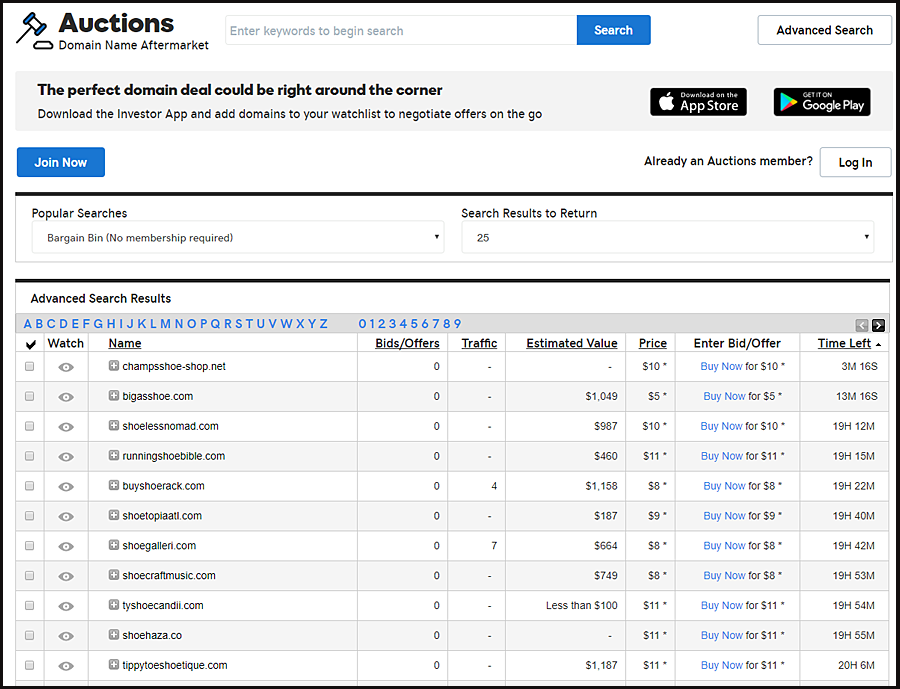Click the blue Join Now button
Viewport: 900px width, 689px height.
coord(61,162)
